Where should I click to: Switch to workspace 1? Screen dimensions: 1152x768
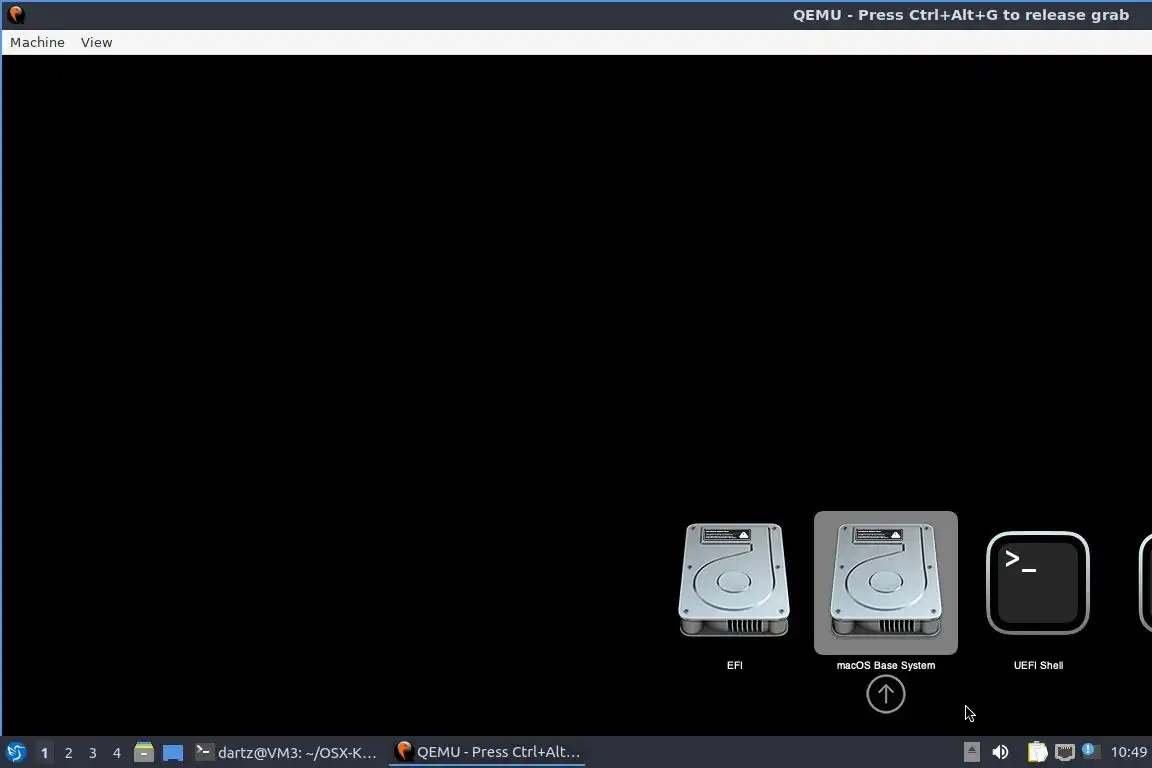pyautogui.click(x=44, y=753)
